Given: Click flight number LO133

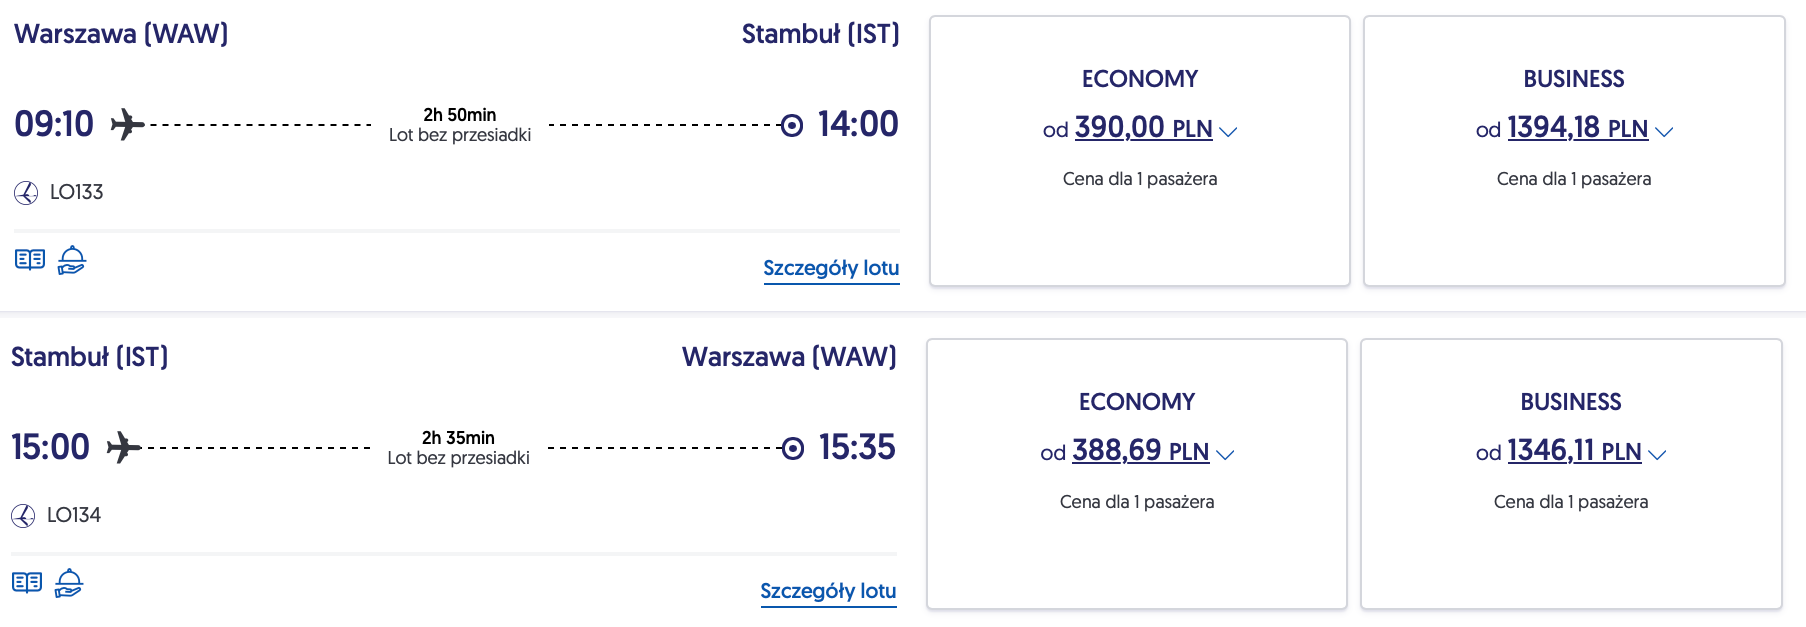Looking at the screenshot, I should point(77,192).
